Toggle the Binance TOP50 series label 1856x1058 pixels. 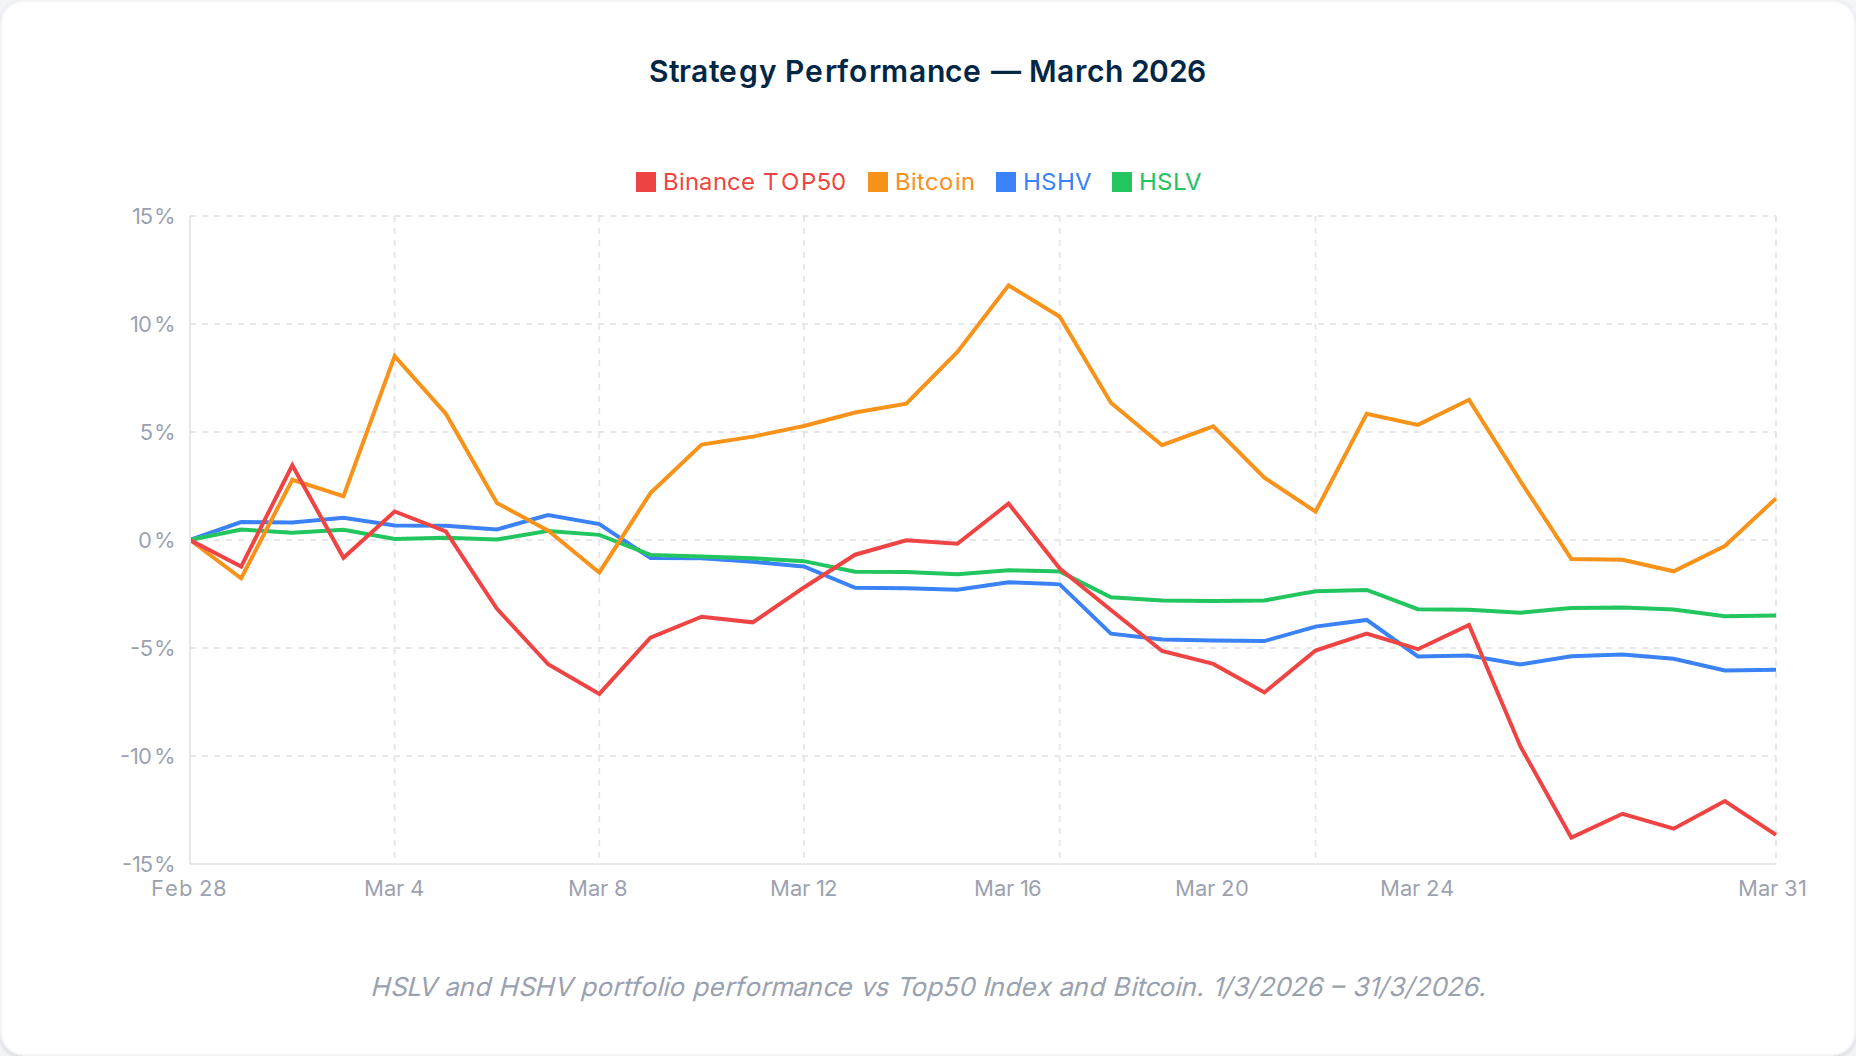tap(754, 182)
